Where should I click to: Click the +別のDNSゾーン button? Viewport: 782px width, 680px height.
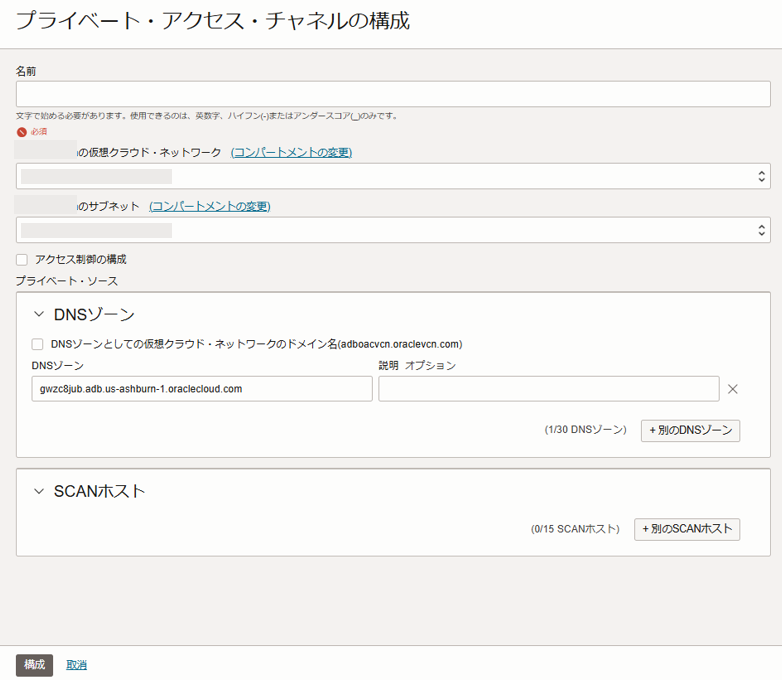pos(690,430)
